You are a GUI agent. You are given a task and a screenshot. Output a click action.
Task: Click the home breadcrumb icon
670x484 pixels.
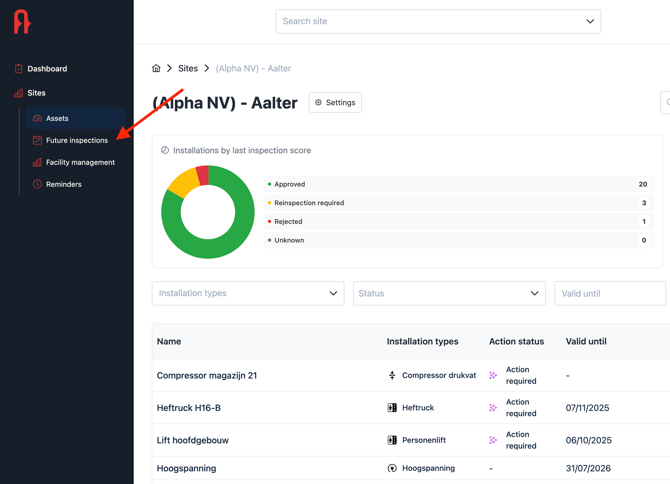click(156, 68)
